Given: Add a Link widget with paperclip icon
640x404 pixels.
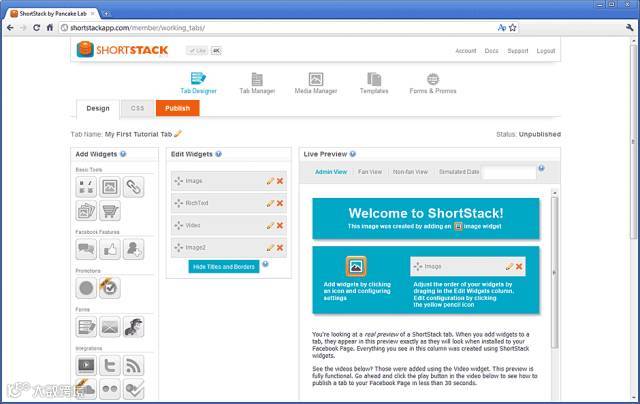Looking at the screenshot, I should coord(133,187).
